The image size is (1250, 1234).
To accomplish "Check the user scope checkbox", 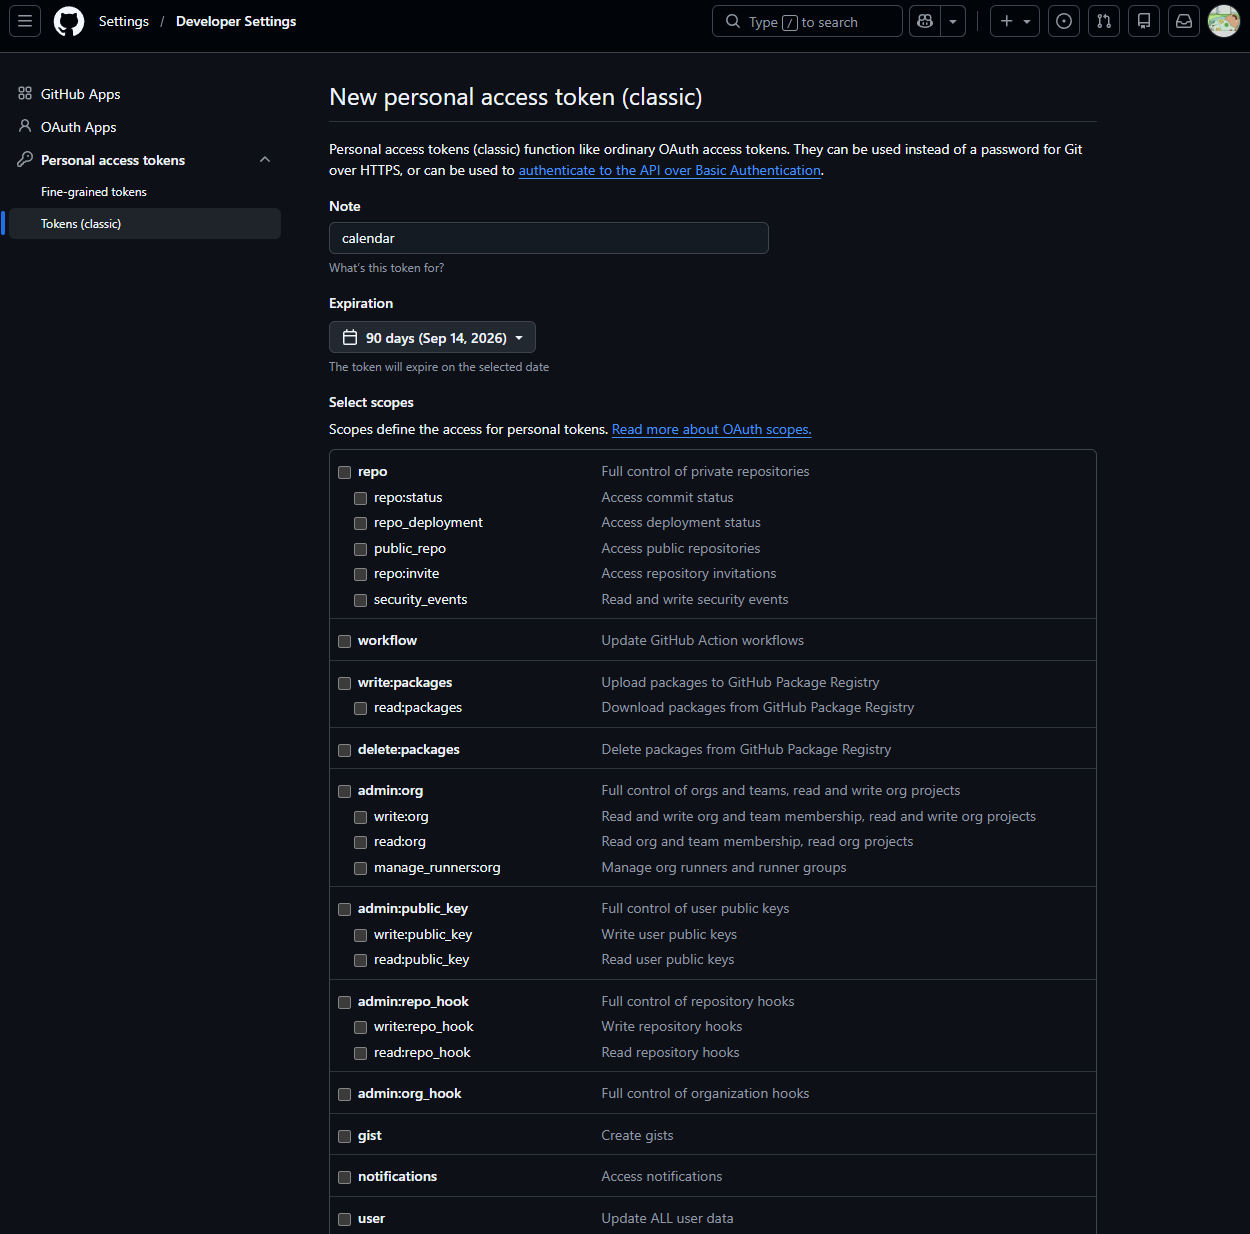I will pos(344,1219).
